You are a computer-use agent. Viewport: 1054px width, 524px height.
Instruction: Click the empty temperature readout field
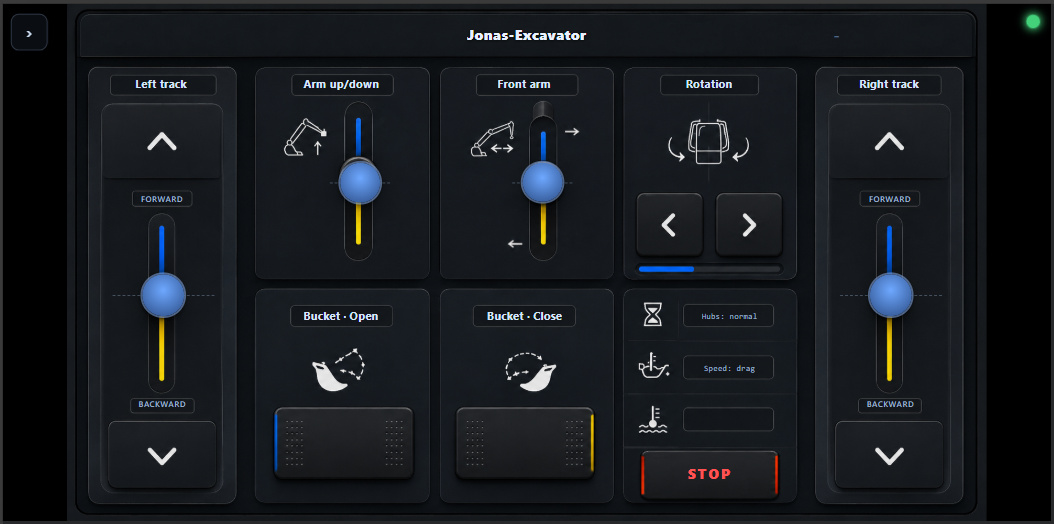[x=728, y=419]
